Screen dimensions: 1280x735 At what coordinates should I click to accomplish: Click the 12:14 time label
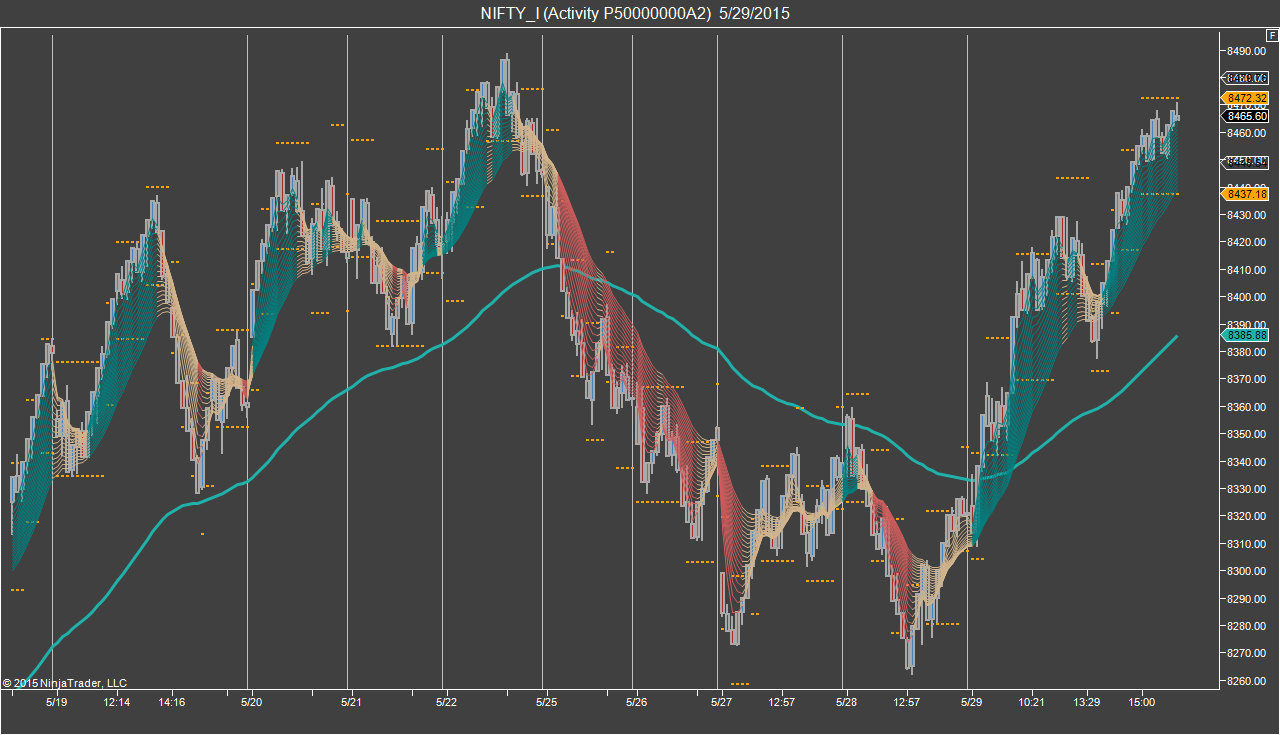117,703
